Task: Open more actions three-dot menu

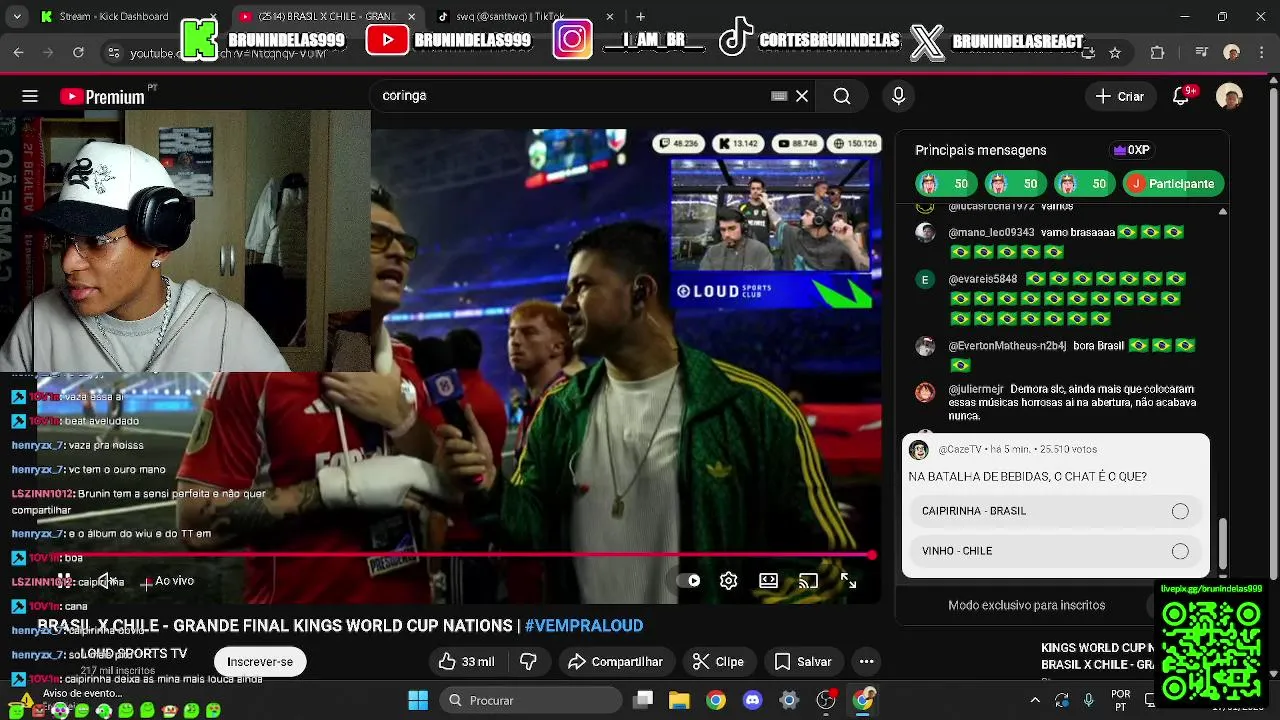Action: pos(866,662)
